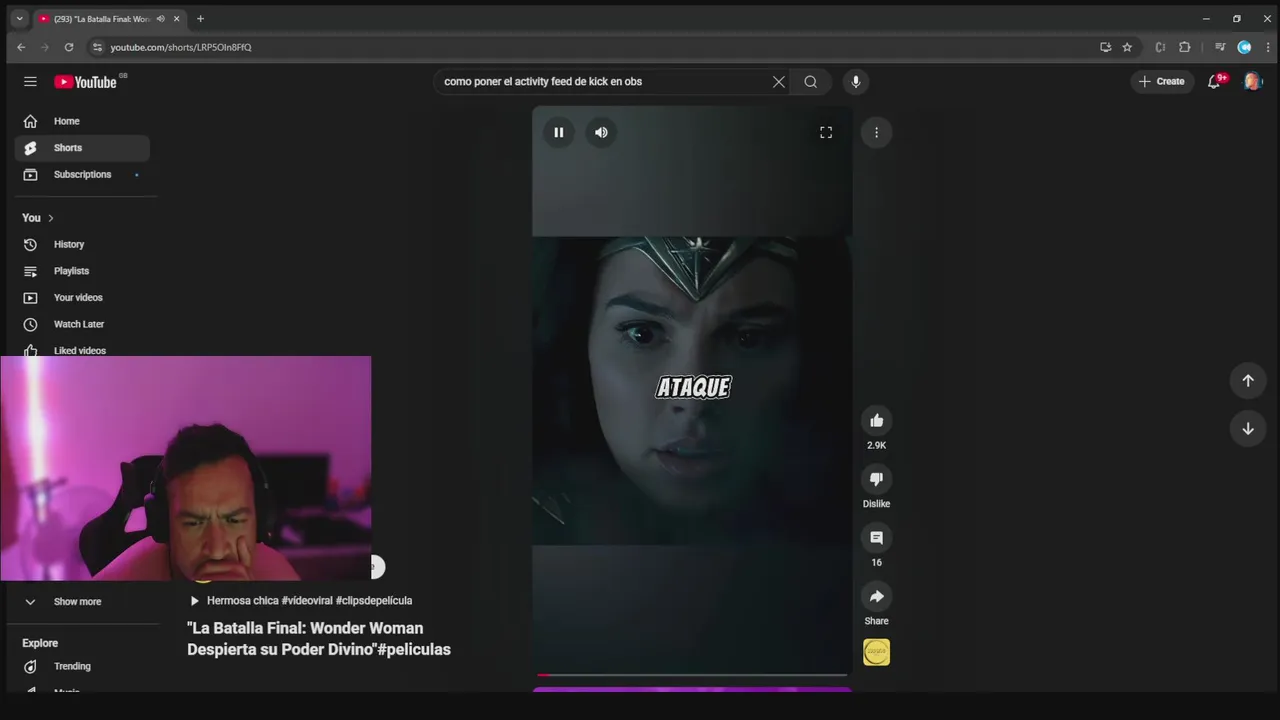This screenshot has width=1280, height=720.
Task: Click the search magnifier button
Action: coord(811,82)
